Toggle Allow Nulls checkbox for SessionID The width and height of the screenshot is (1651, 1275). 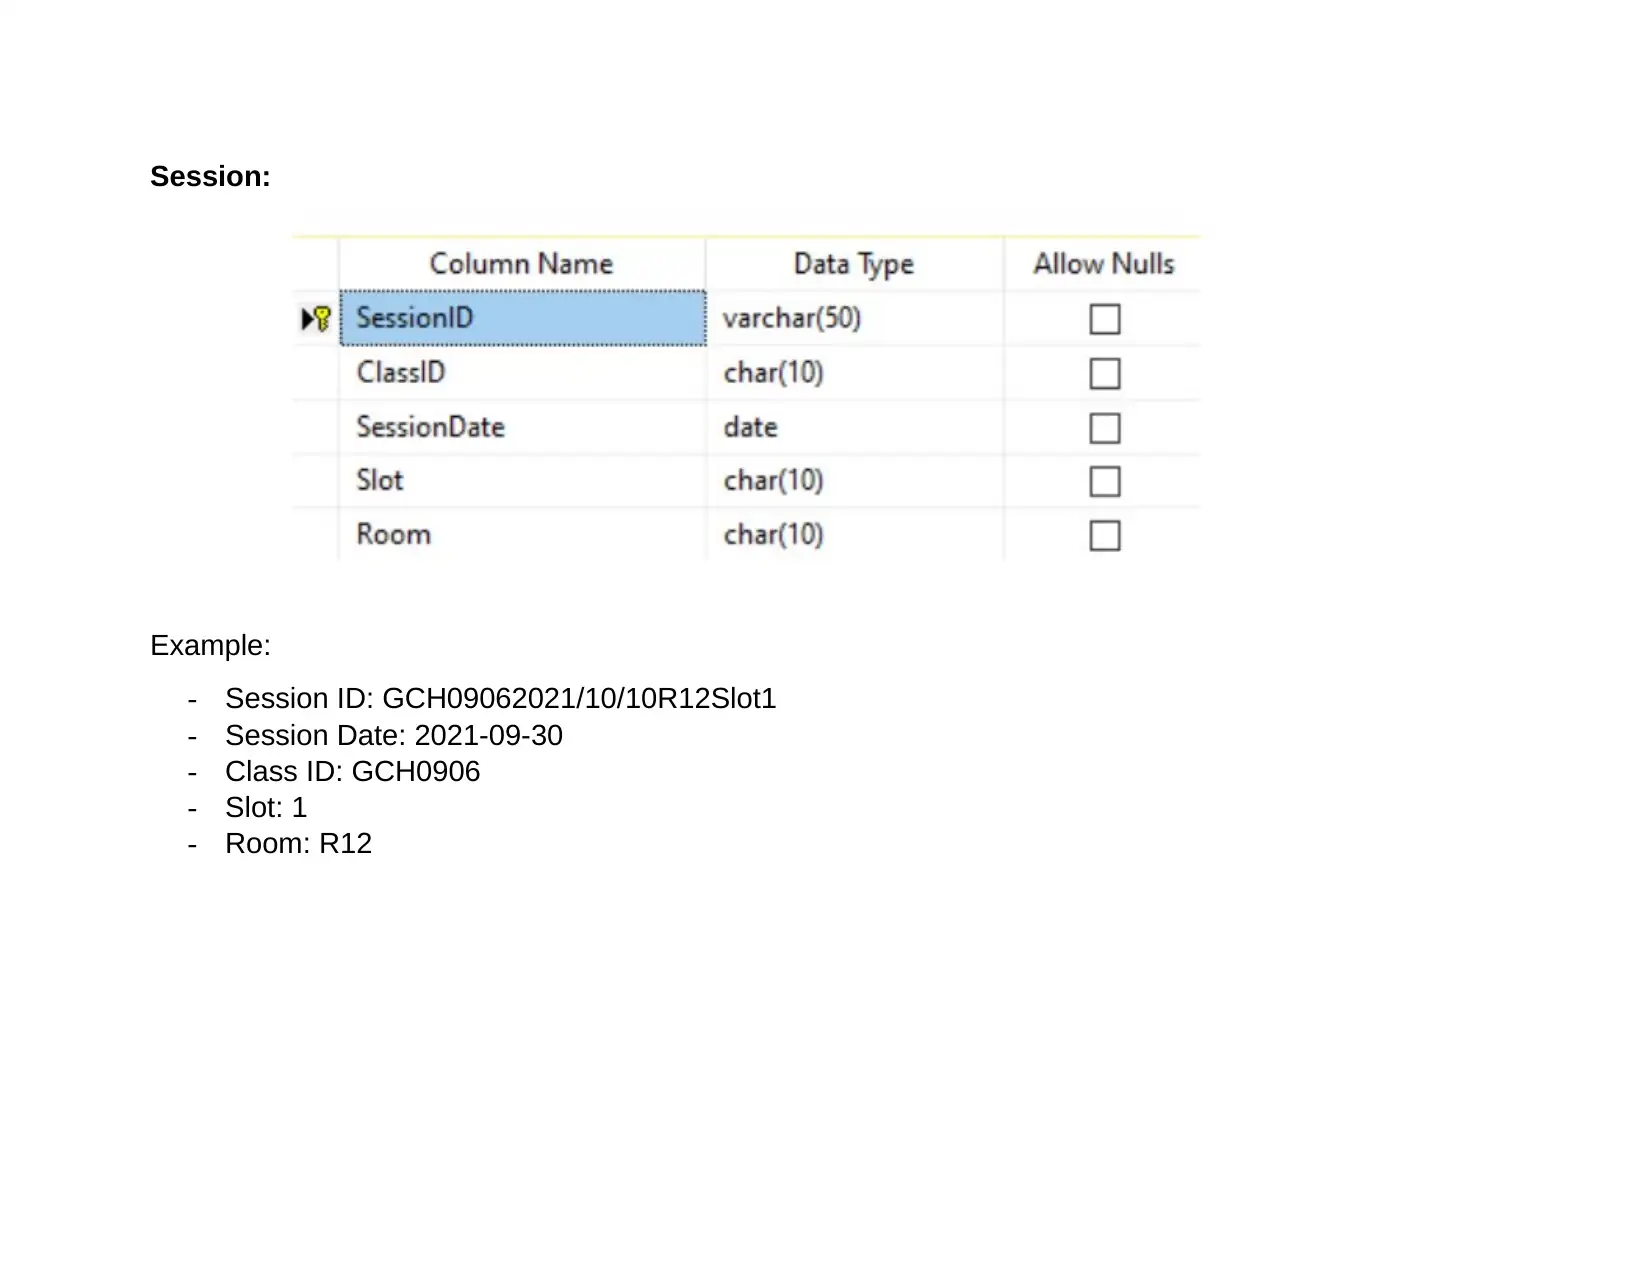point(1104,319)
